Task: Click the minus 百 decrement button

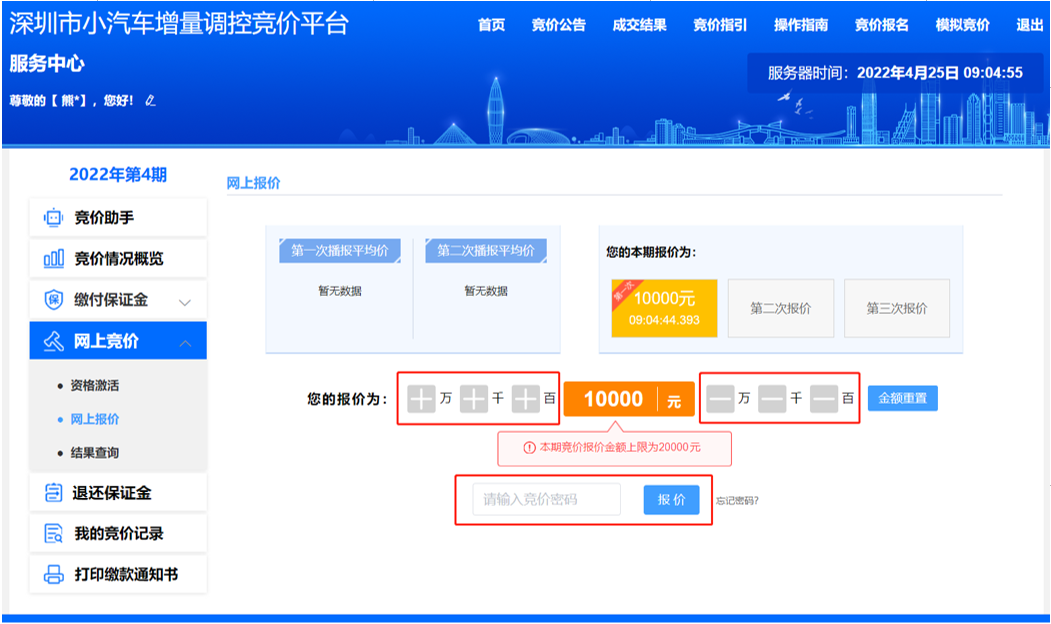Action: pos(823,399)
